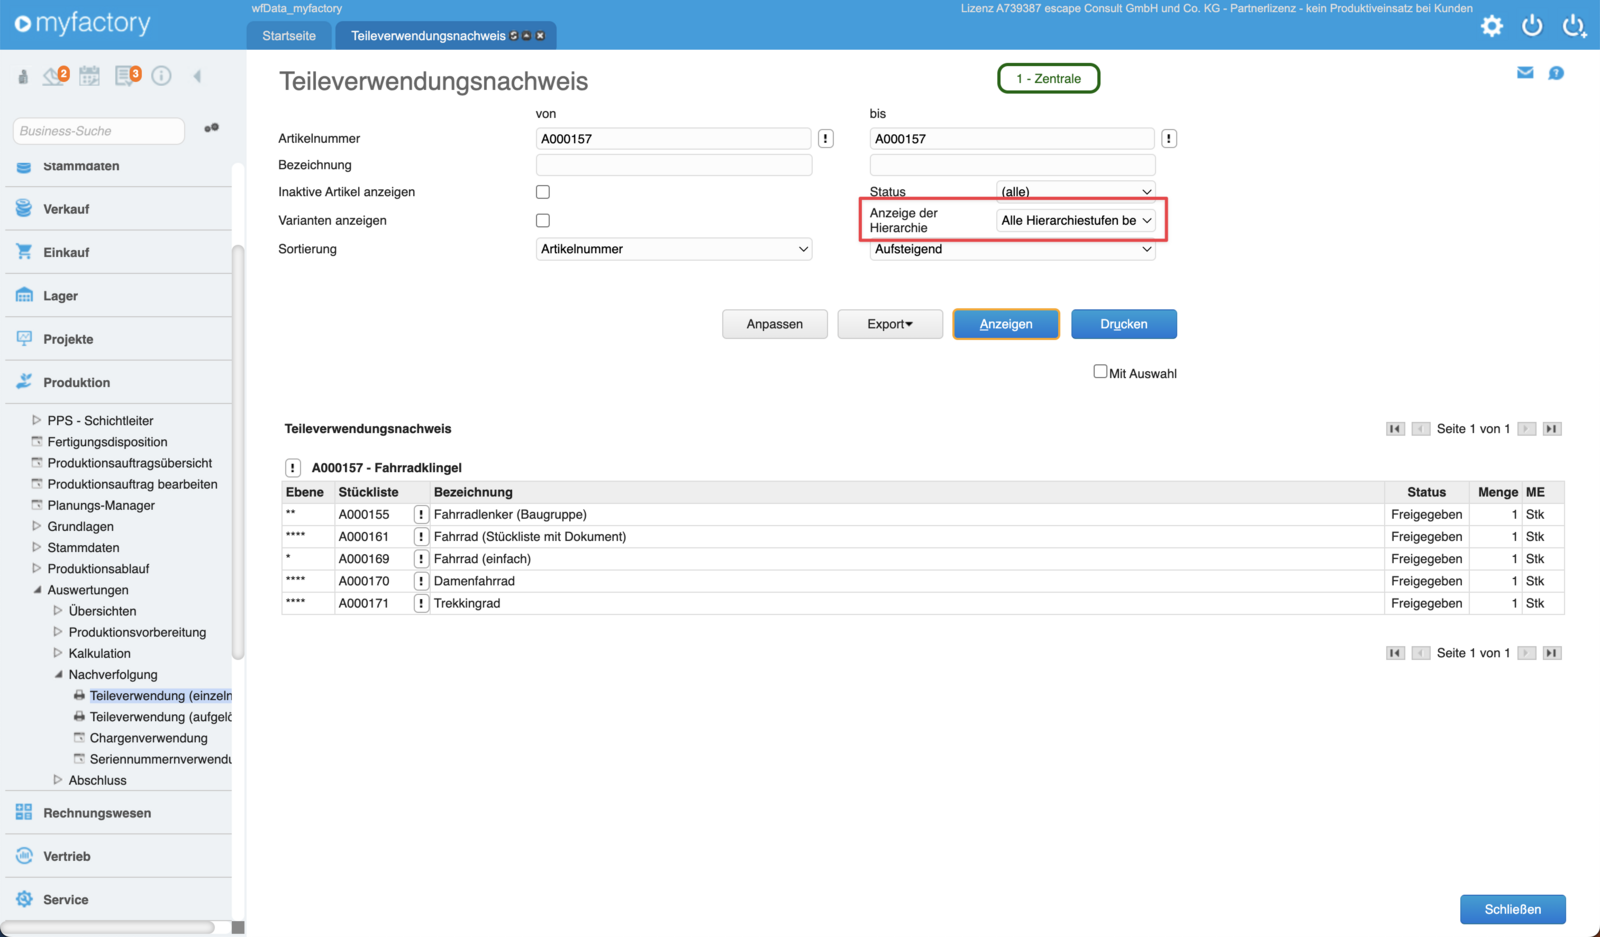Click the Schließen button
Image resolution: width=1600 pixels, height=937 pixels.
click(1513, 909)
